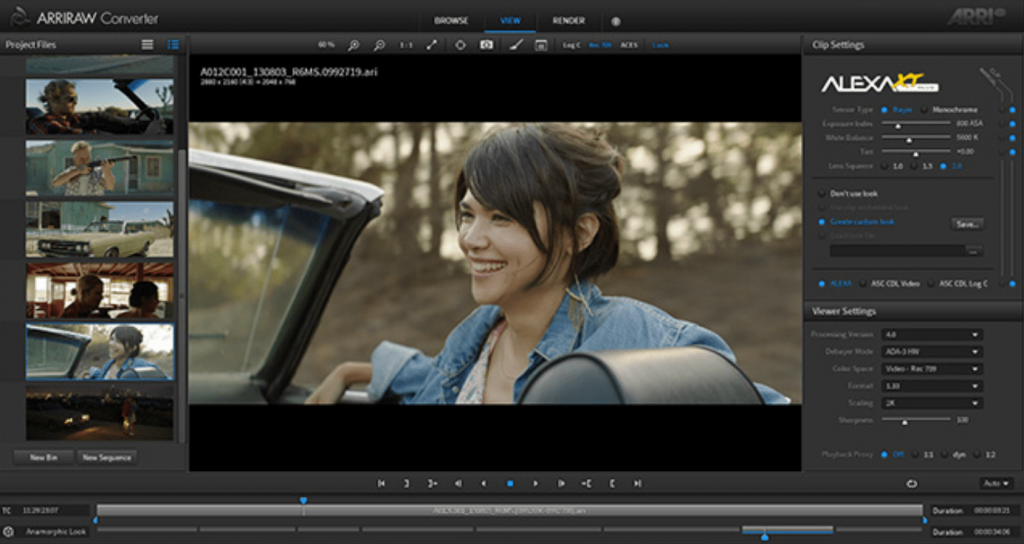Open the RENDER tab
This screenshot has width=1024, height=544.
point(567,21)
